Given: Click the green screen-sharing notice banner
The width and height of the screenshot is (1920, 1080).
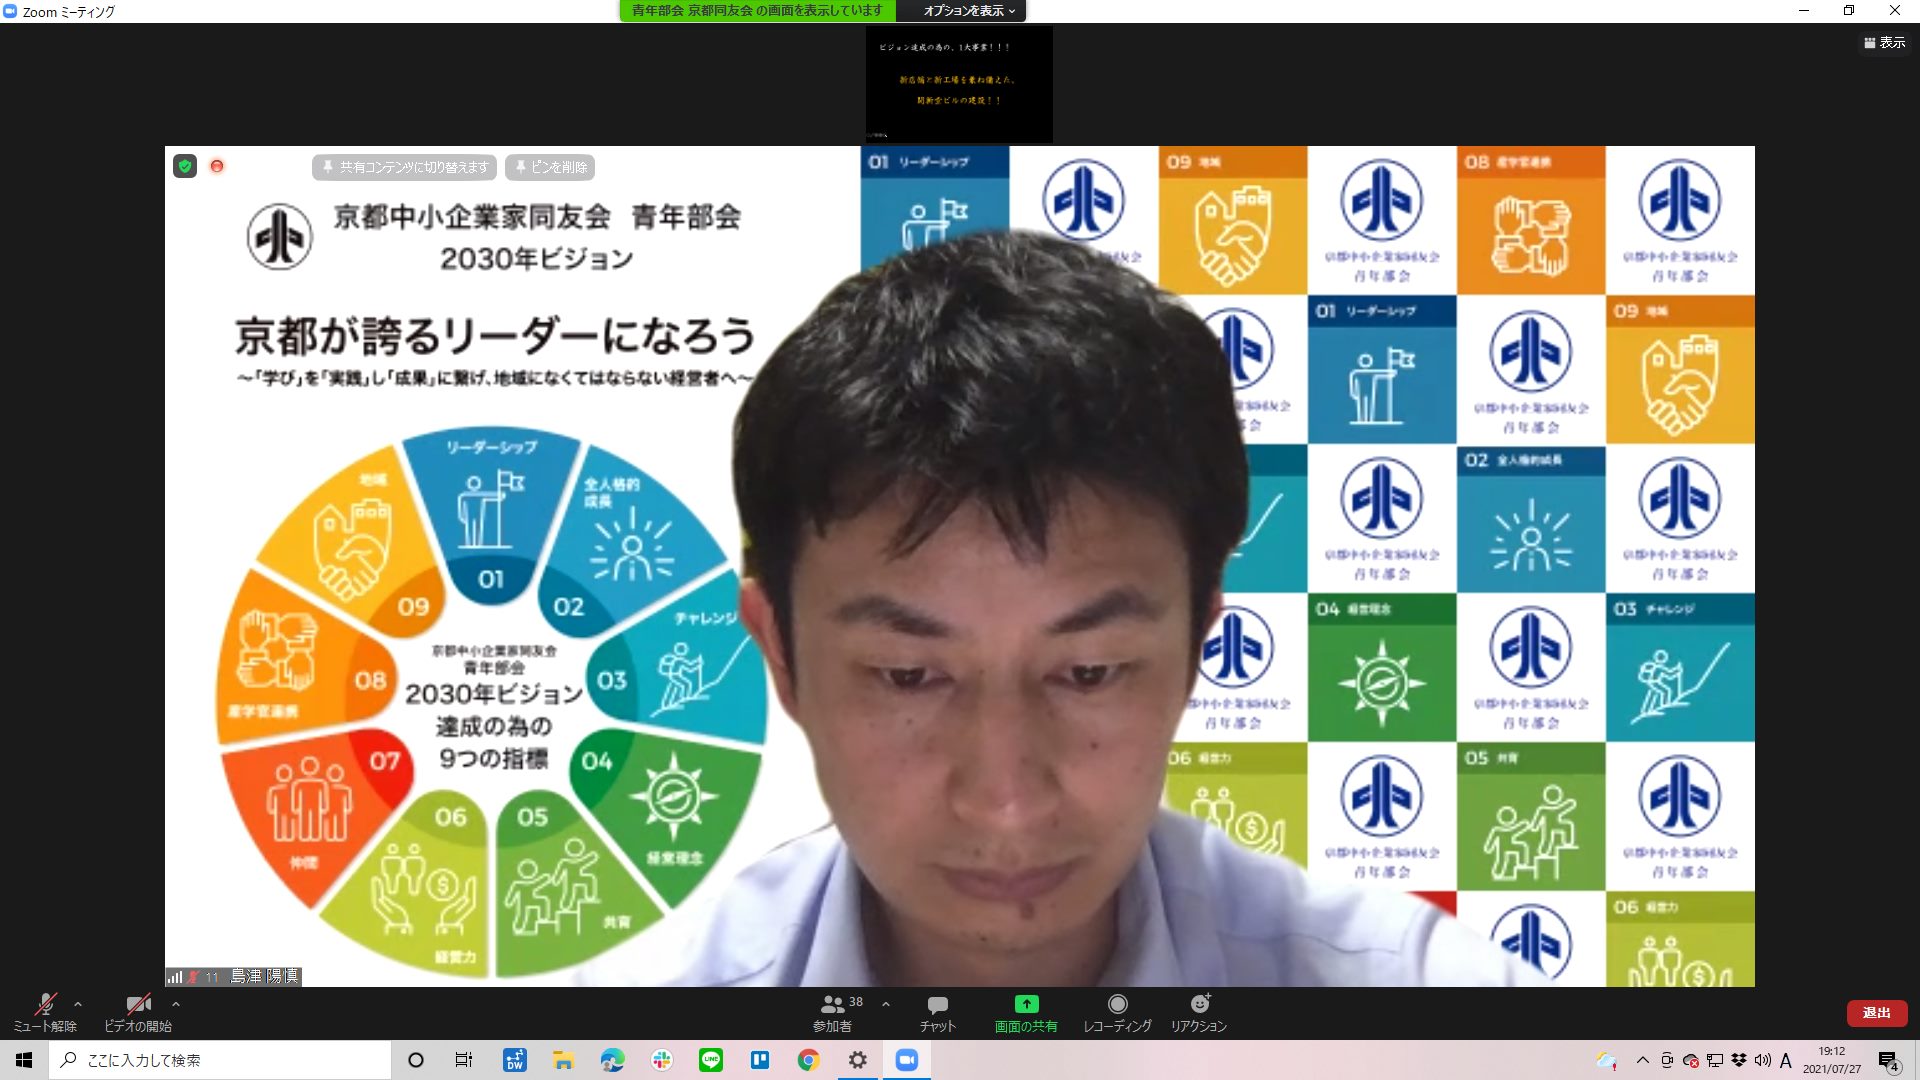Looking at the screenshot, I should [x=757, y=11].
